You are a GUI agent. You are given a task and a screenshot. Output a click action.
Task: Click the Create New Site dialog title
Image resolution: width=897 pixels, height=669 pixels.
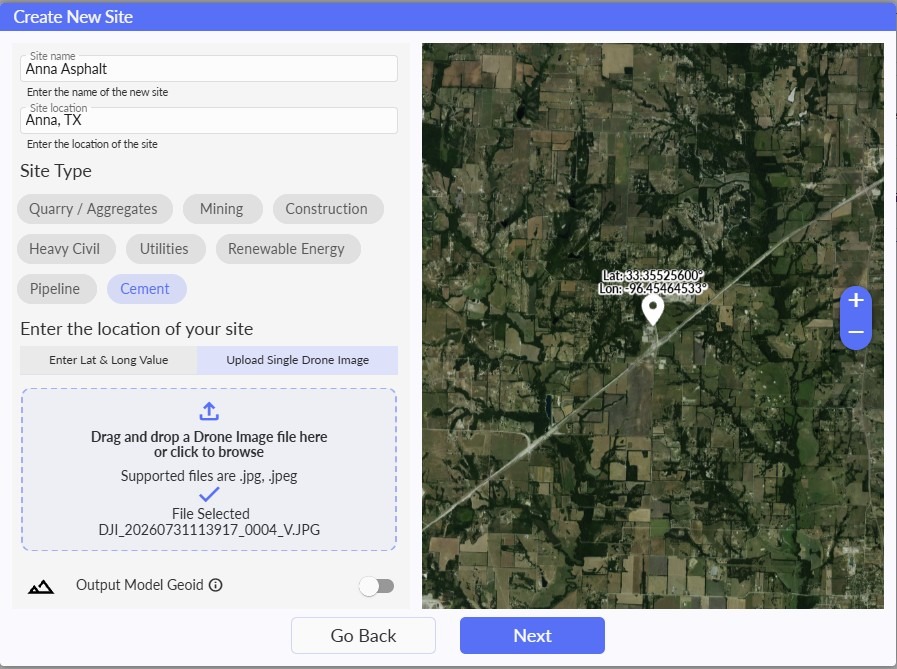[73, 17]
